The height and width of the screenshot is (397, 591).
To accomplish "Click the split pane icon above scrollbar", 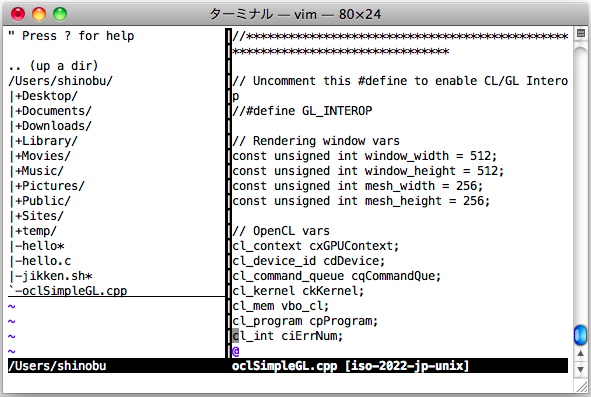I will click(581, 33).
